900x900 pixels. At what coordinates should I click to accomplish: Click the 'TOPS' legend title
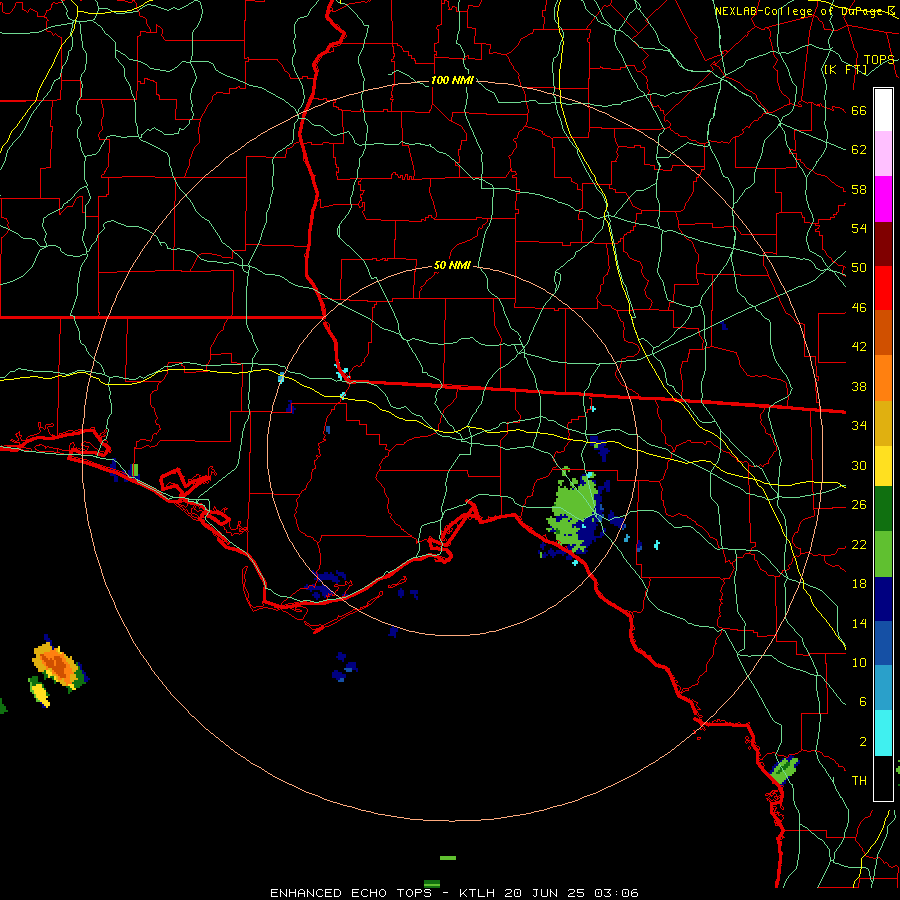pyautogui.click(x=879, y=59)
